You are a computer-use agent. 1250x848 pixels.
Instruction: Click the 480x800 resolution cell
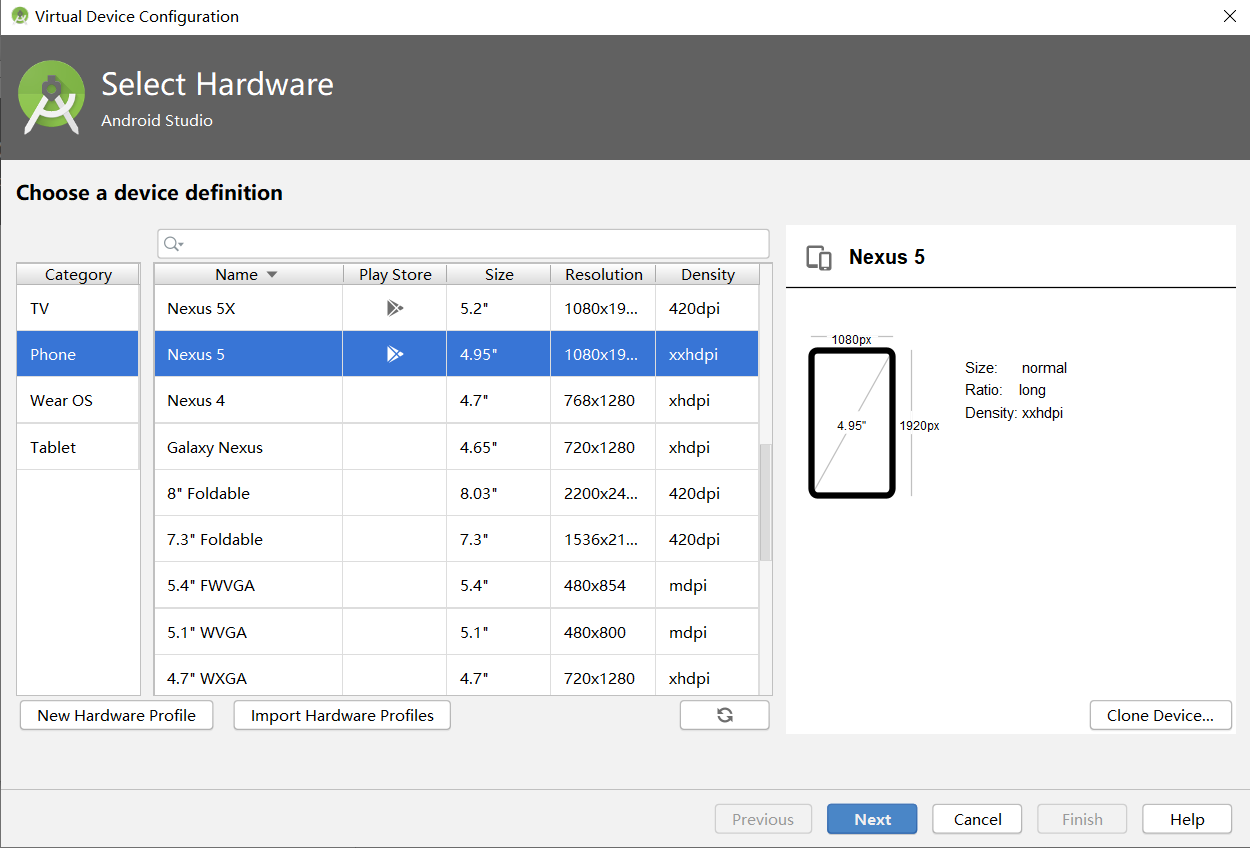tap(603, 632)
